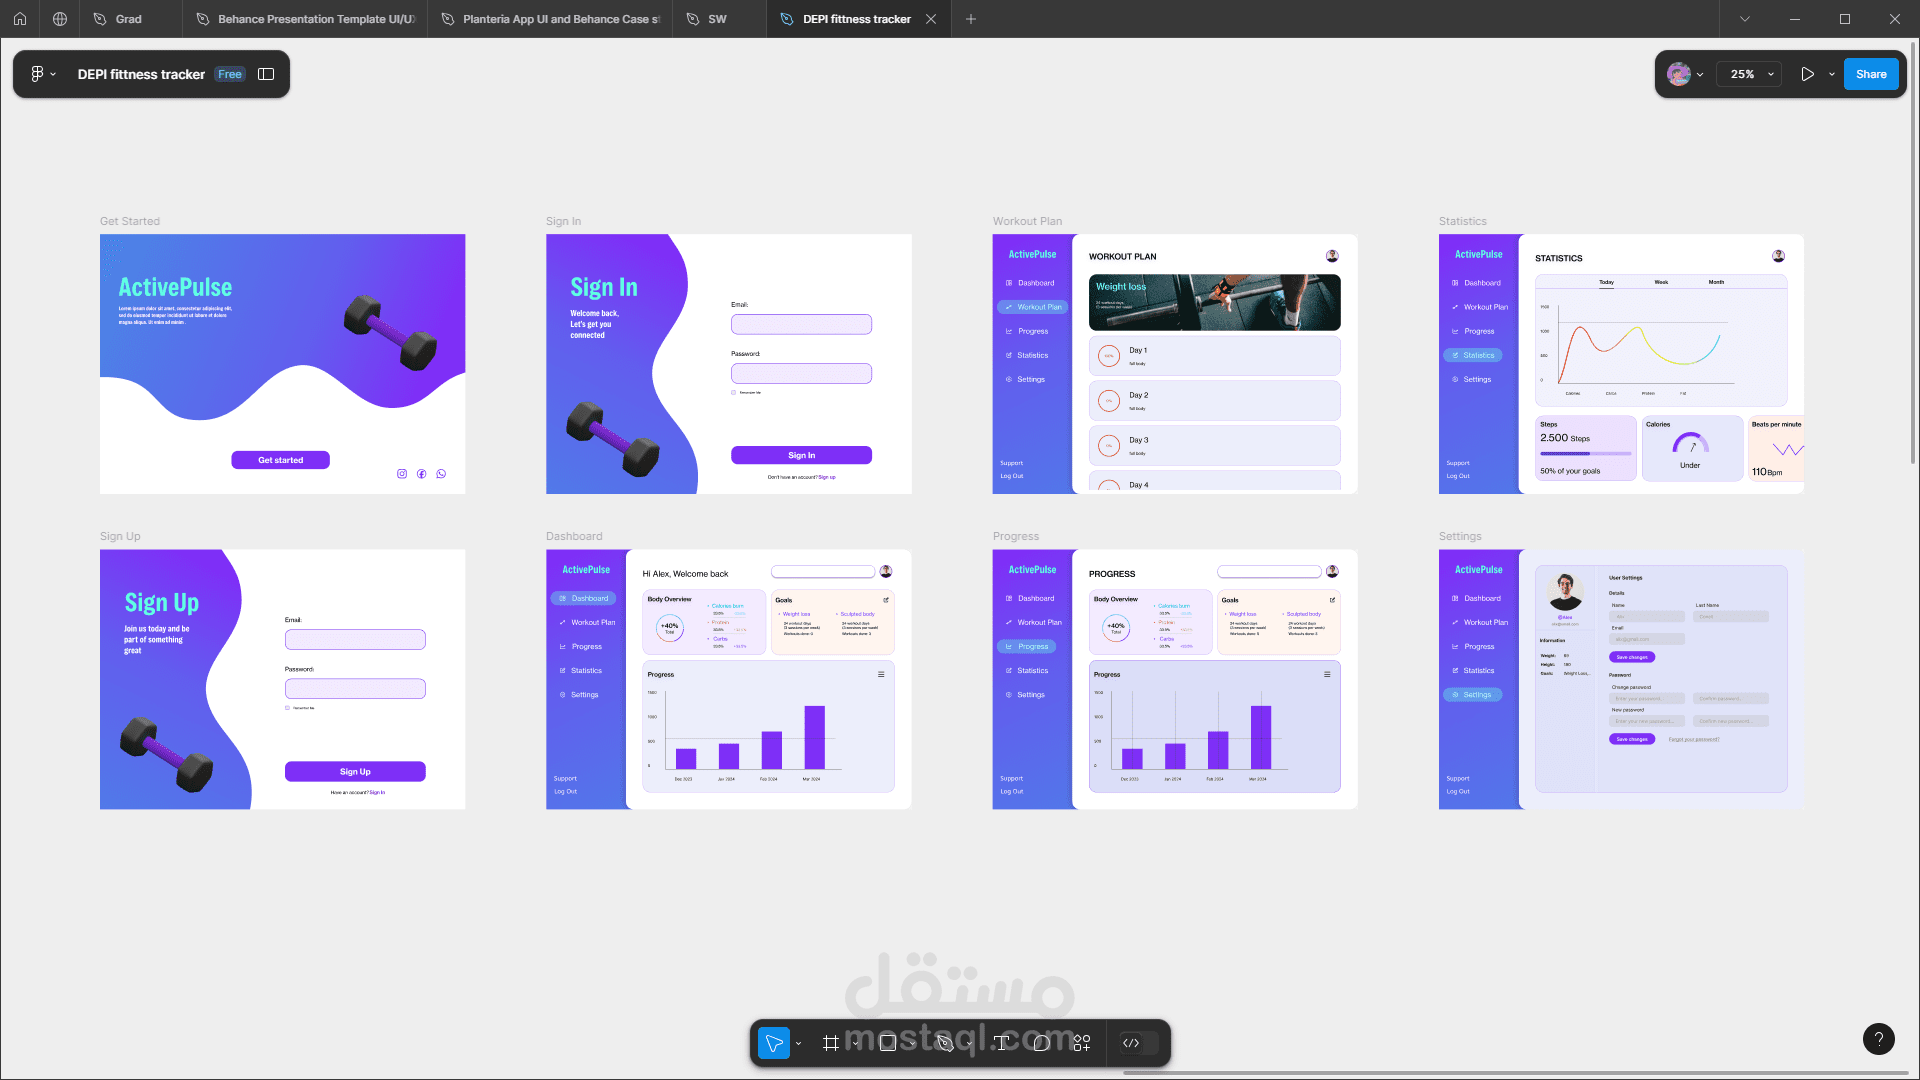Tick Remember me checkbox in Sign In frame
1920x1080 pixels.
tap(733, 392)
